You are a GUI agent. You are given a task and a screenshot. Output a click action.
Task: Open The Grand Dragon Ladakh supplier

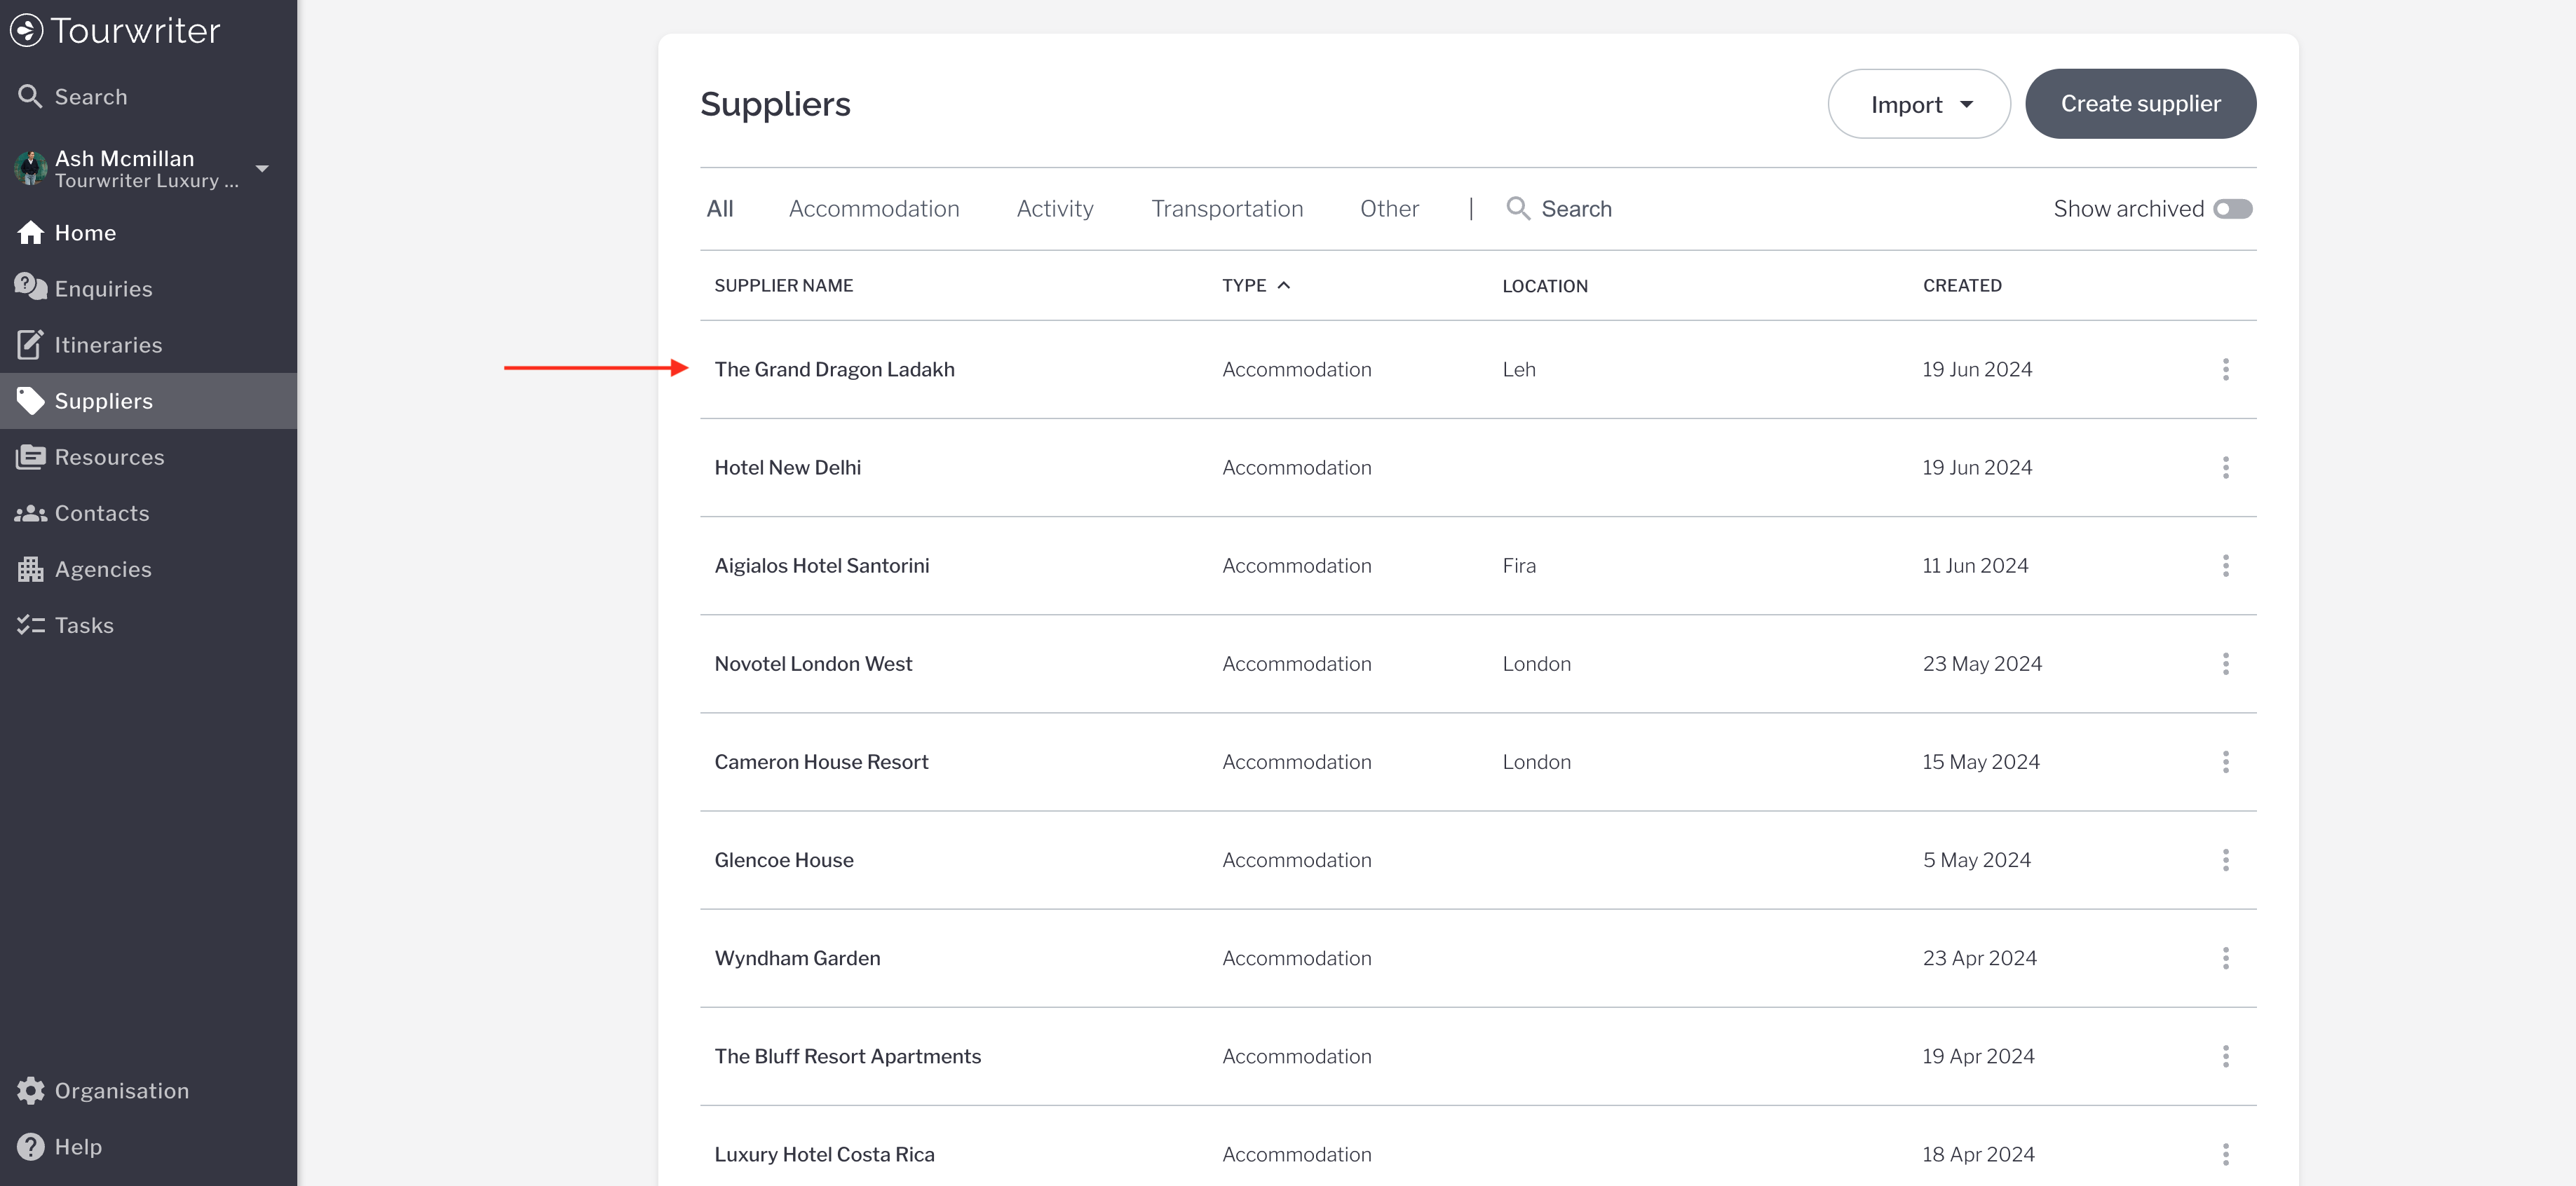pos(834,369)
